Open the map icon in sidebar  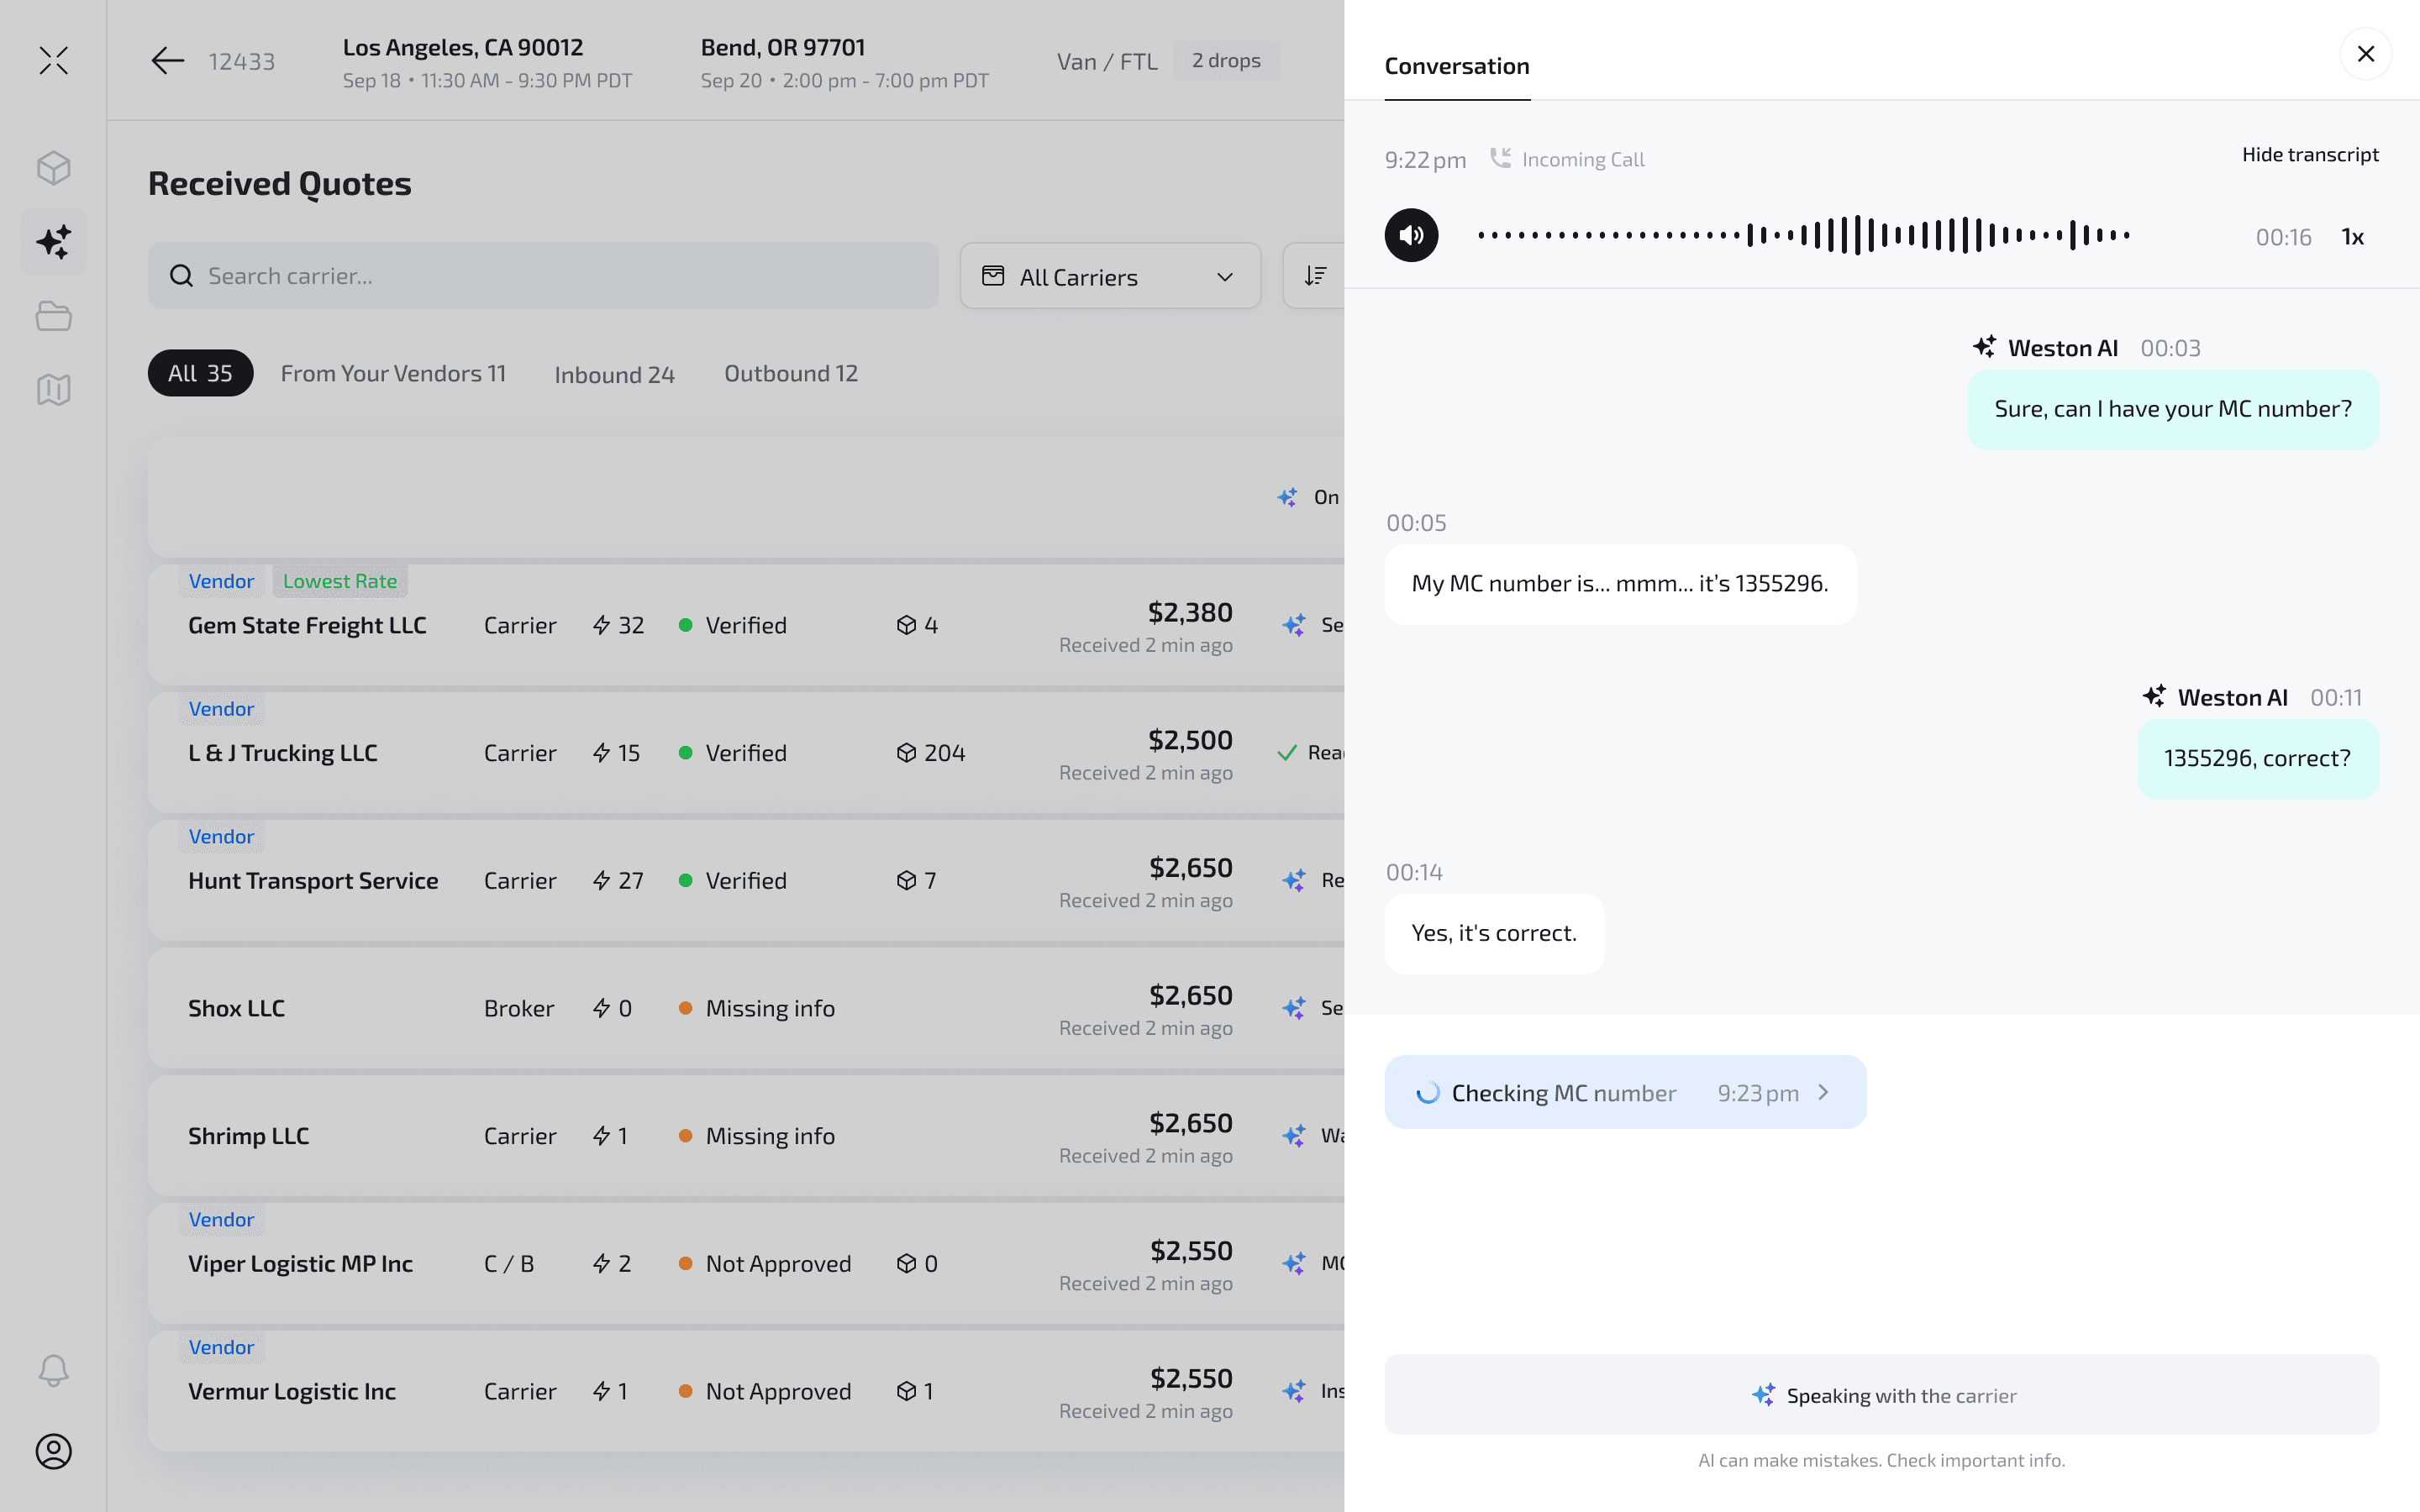pyautogui.click(x=54, y=390)
